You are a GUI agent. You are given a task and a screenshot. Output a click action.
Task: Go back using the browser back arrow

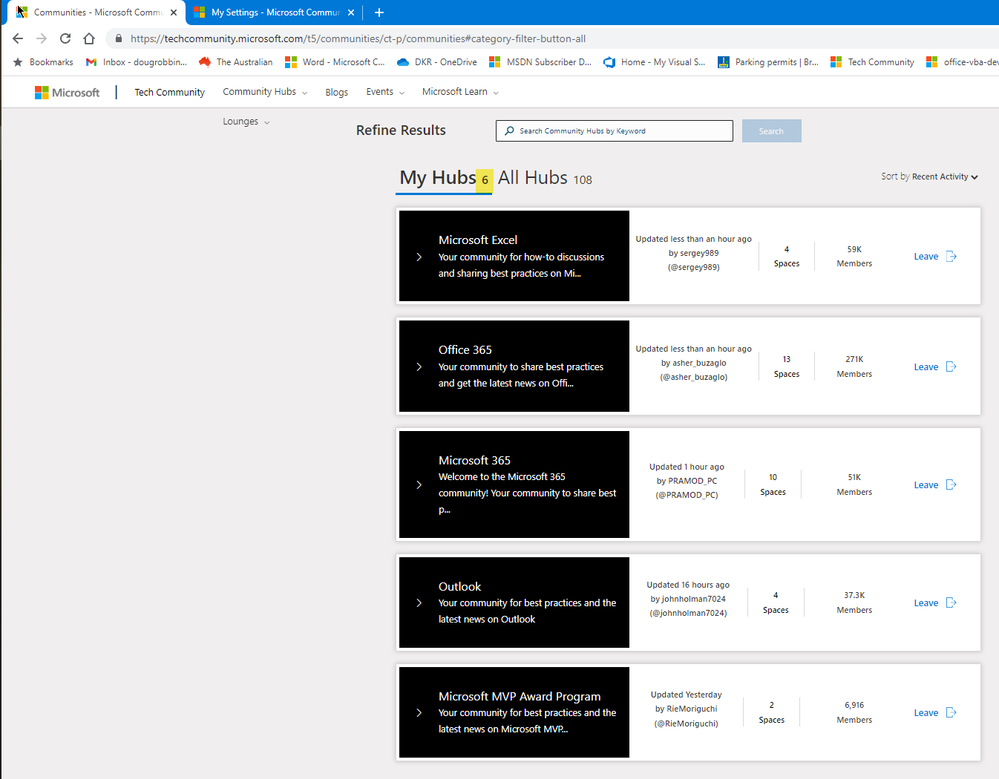[18, 38]
